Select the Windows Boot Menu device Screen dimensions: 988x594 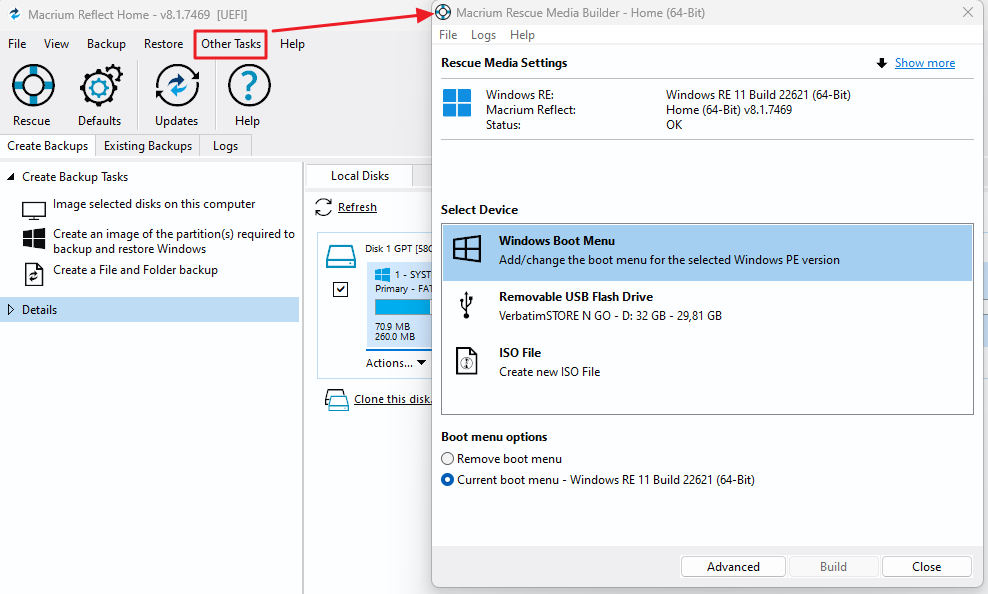tap(707, 253)
